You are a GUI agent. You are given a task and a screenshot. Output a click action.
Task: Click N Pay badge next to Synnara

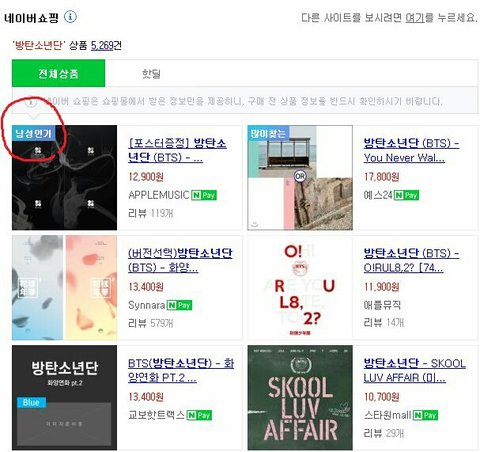[180, 305]
